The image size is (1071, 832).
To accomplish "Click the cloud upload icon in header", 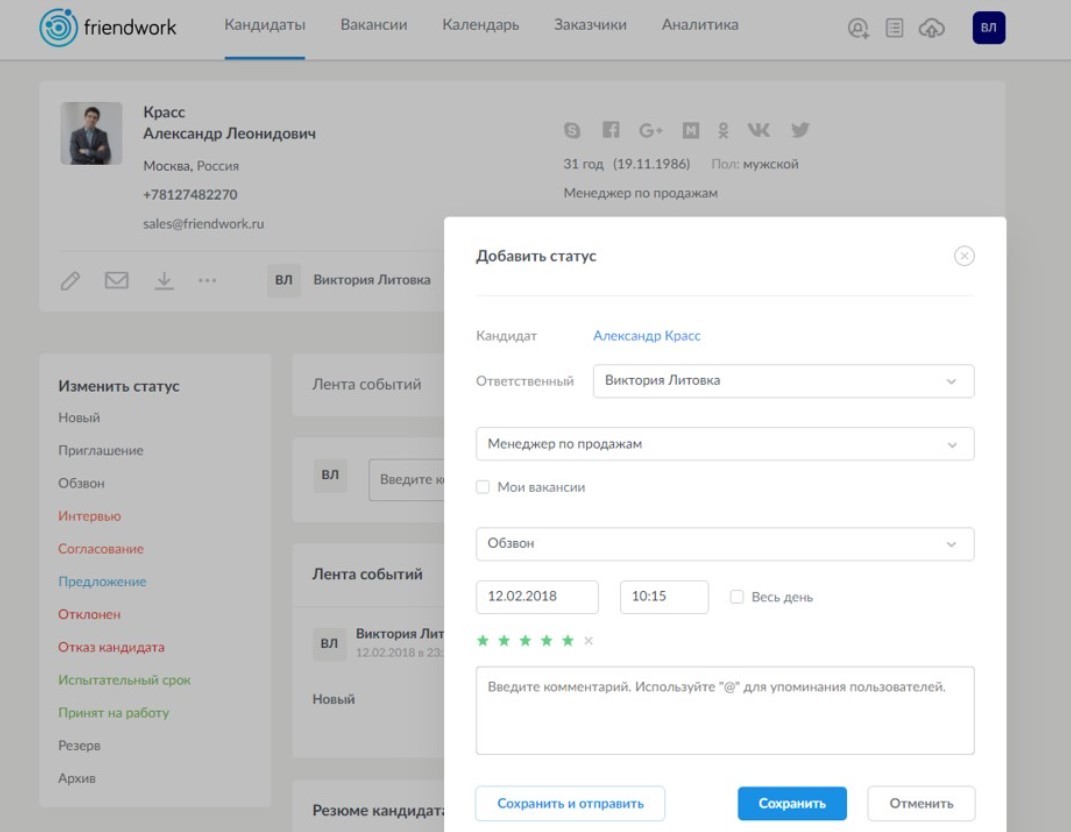I will pos(931,29).
